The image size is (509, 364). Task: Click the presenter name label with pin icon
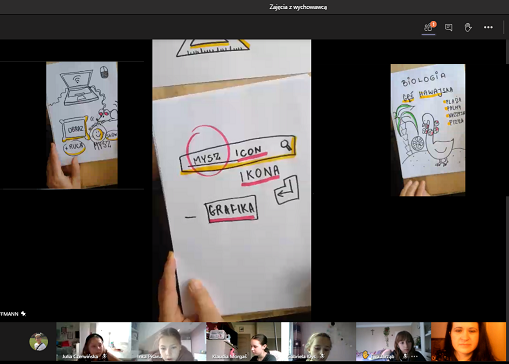coord(13,314)
